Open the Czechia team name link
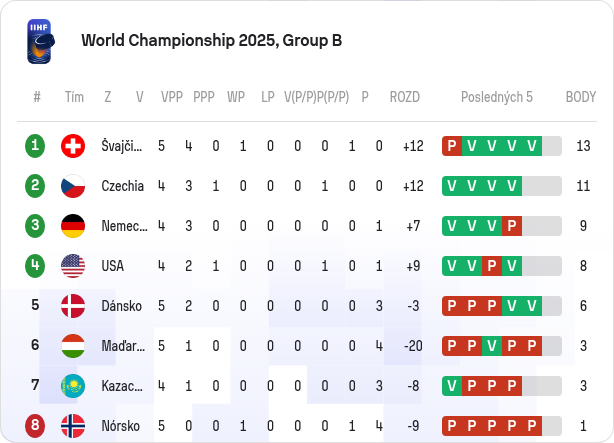This screenshot has height=443, width=614. click(123, 186)
